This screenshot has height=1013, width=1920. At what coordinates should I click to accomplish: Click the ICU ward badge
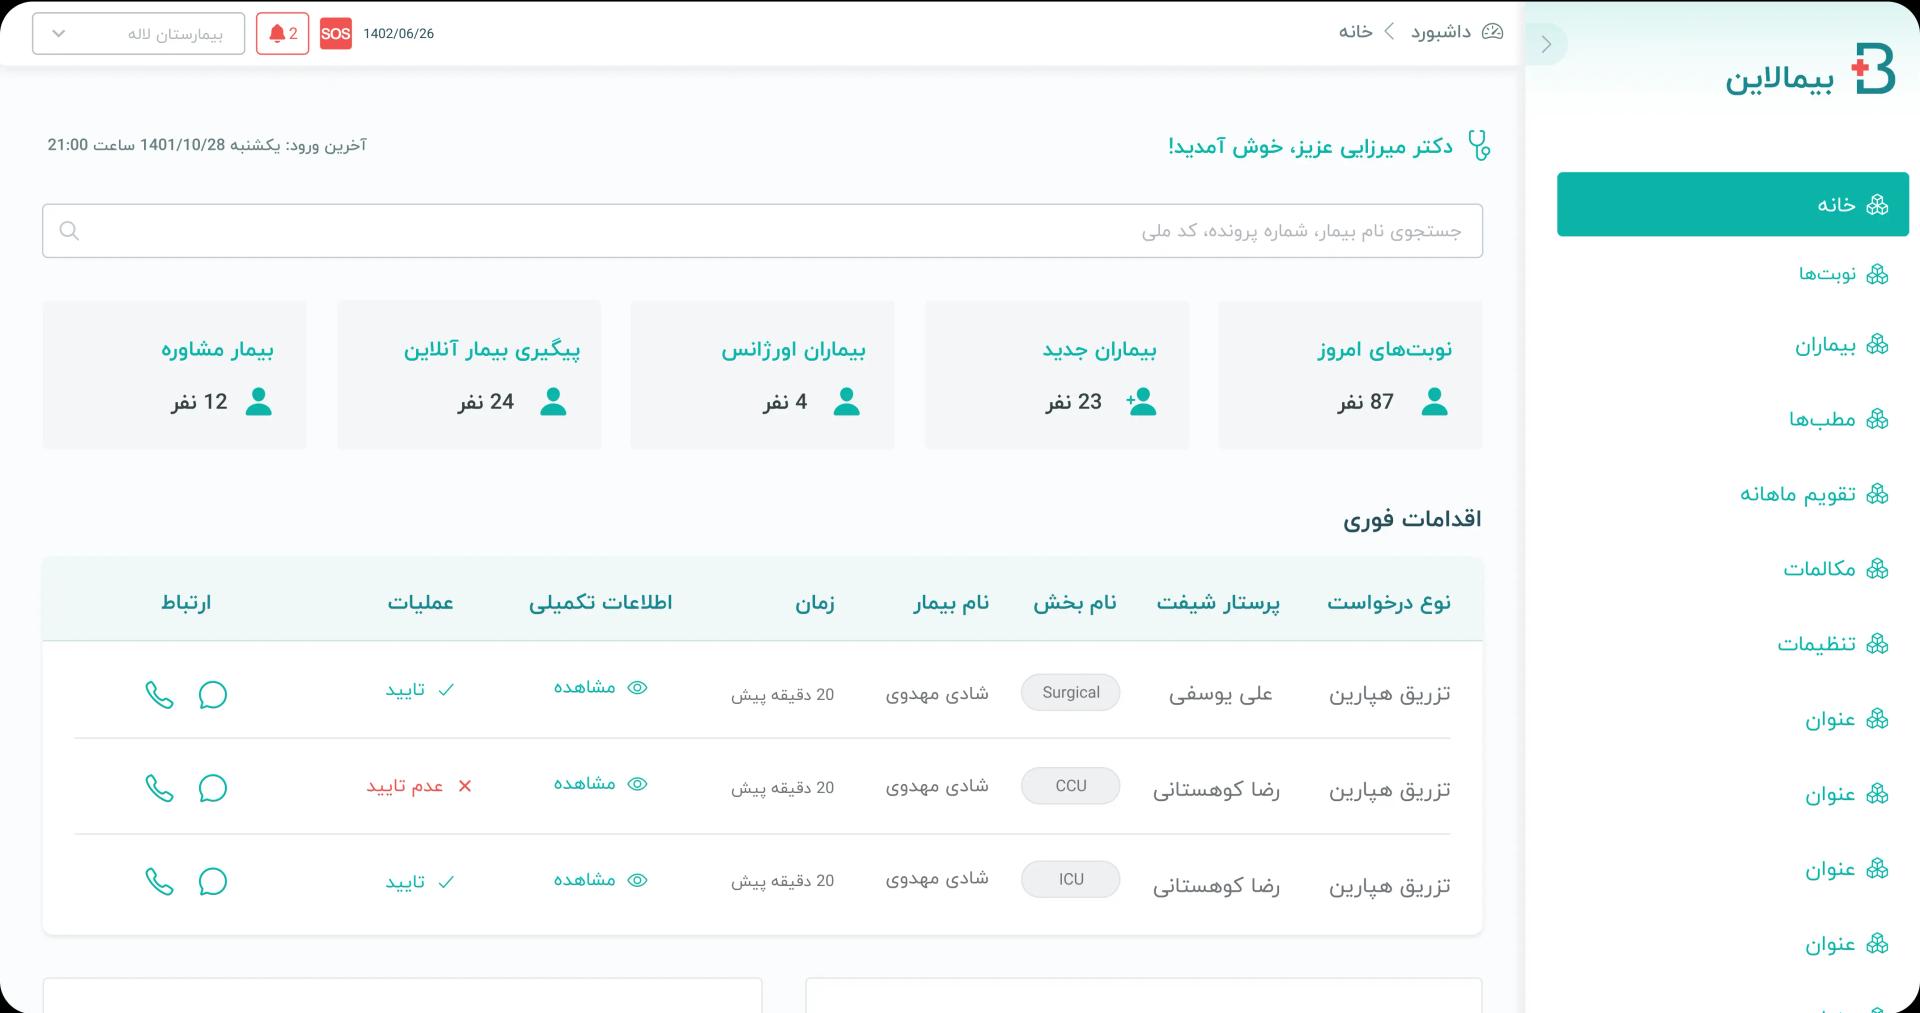tap(1070, 879)
